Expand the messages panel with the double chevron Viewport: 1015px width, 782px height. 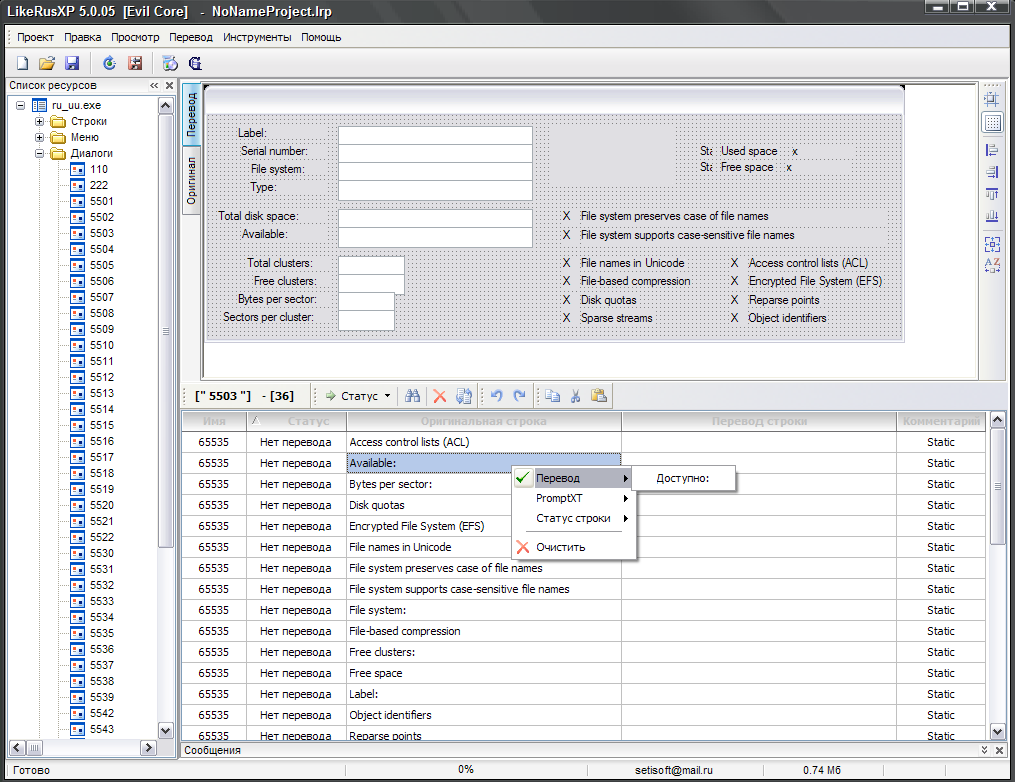[x=985, y=750]
